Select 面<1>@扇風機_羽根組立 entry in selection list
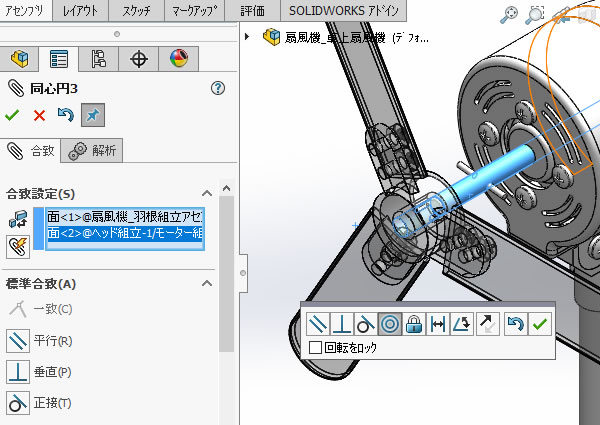 (x=125, y=217)
